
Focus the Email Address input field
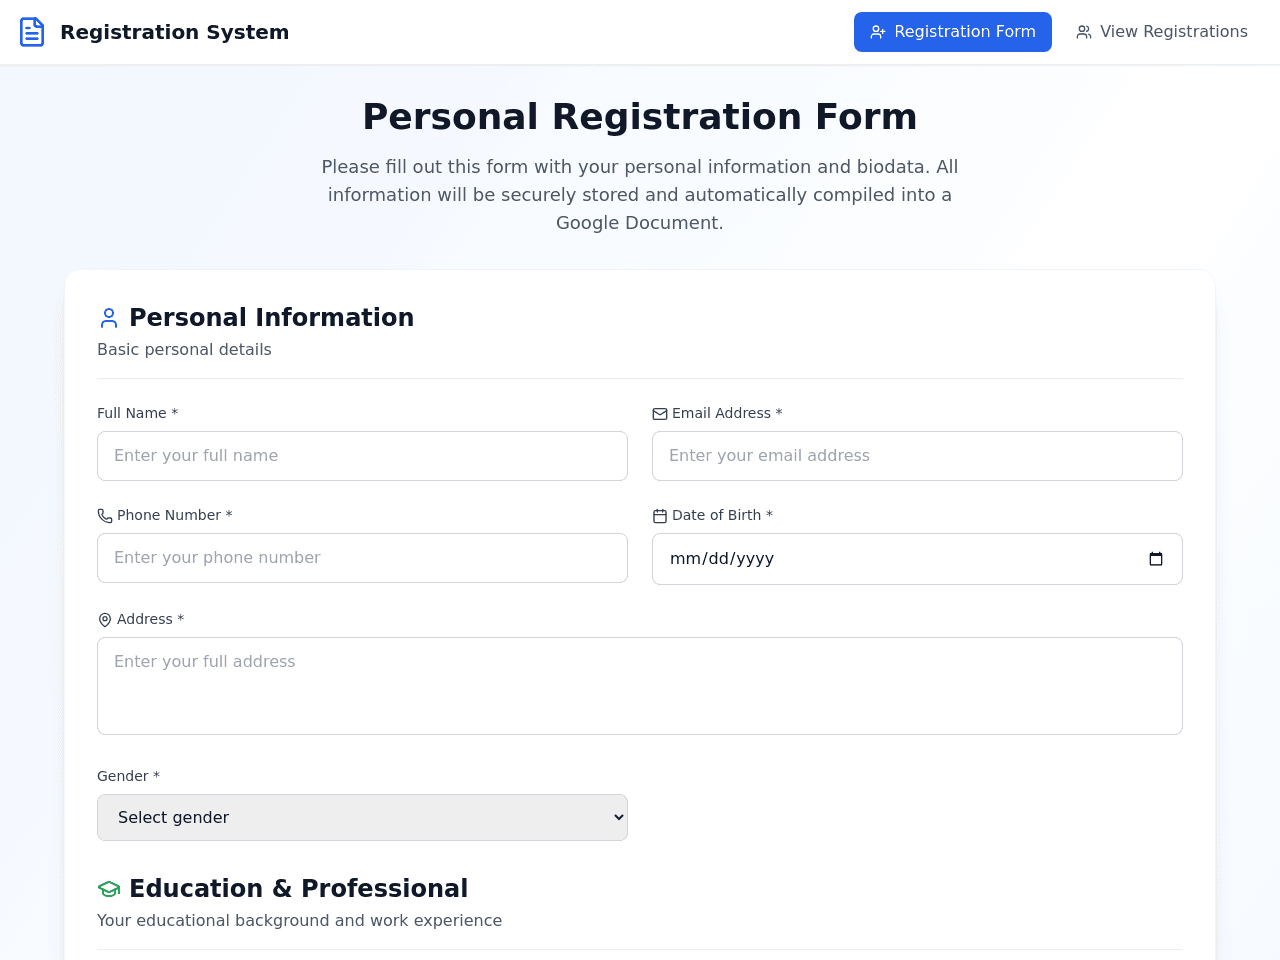pos(917,456)
